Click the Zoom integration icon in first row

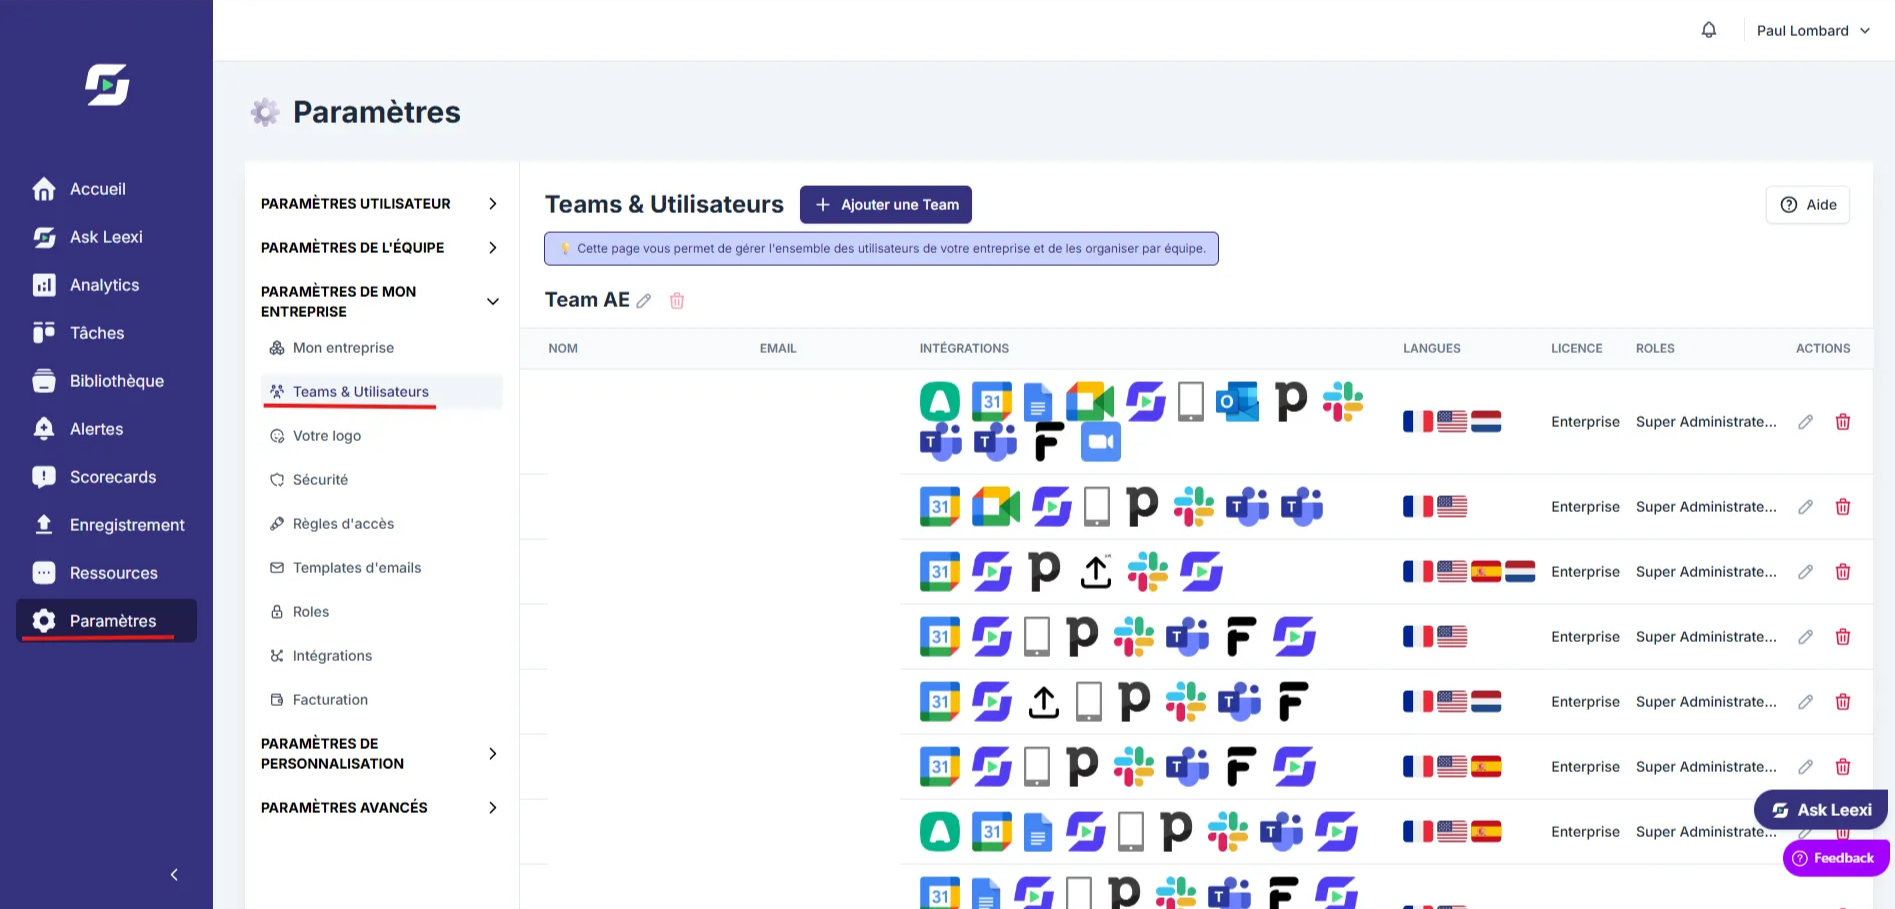[1101, 441]
